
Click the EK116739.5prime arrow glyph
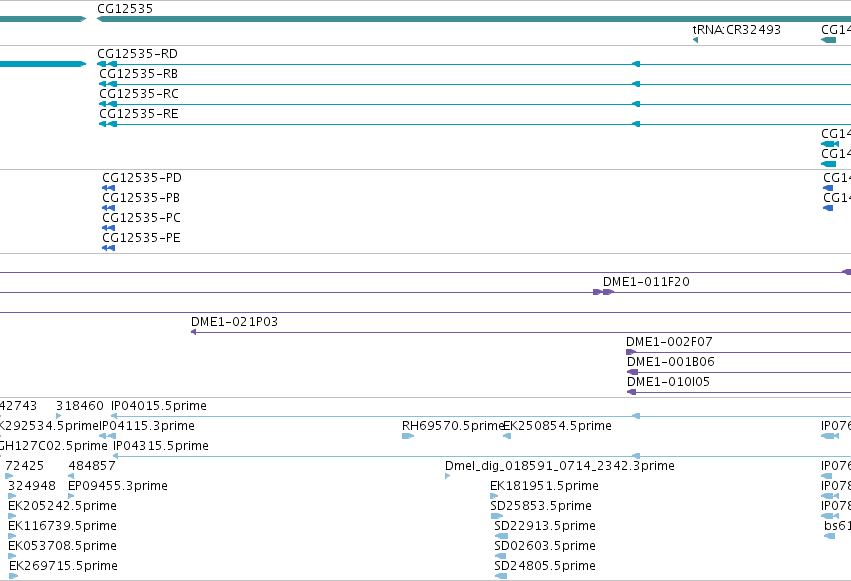(x=12, y=537)
